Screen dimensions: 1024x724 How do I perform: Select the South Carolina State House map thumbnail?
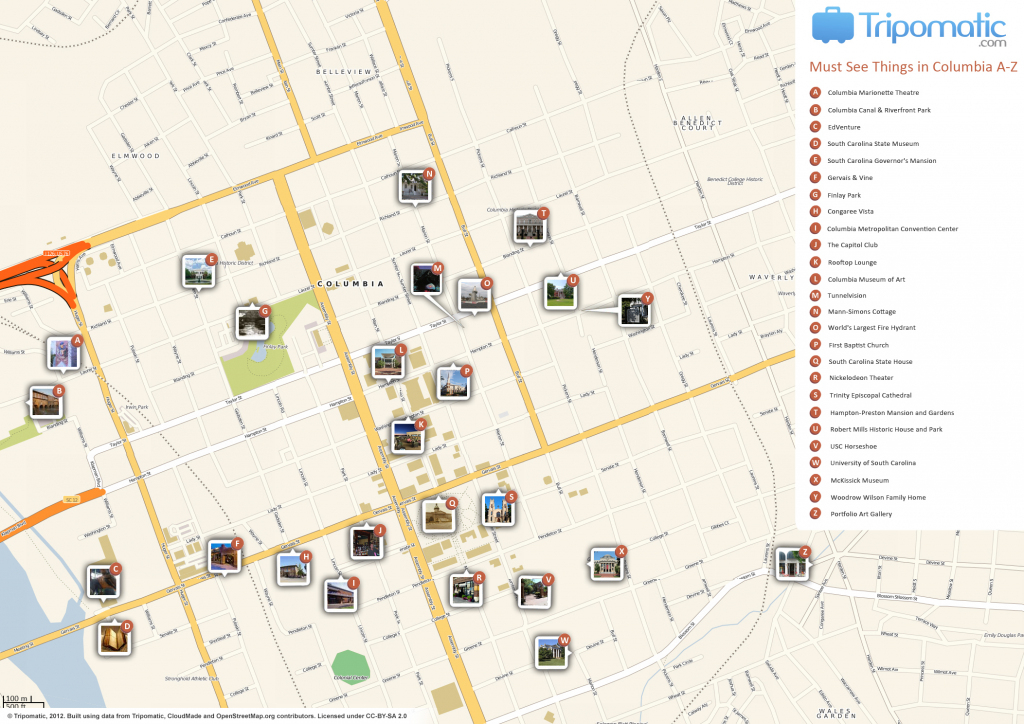tap(436, 515)
